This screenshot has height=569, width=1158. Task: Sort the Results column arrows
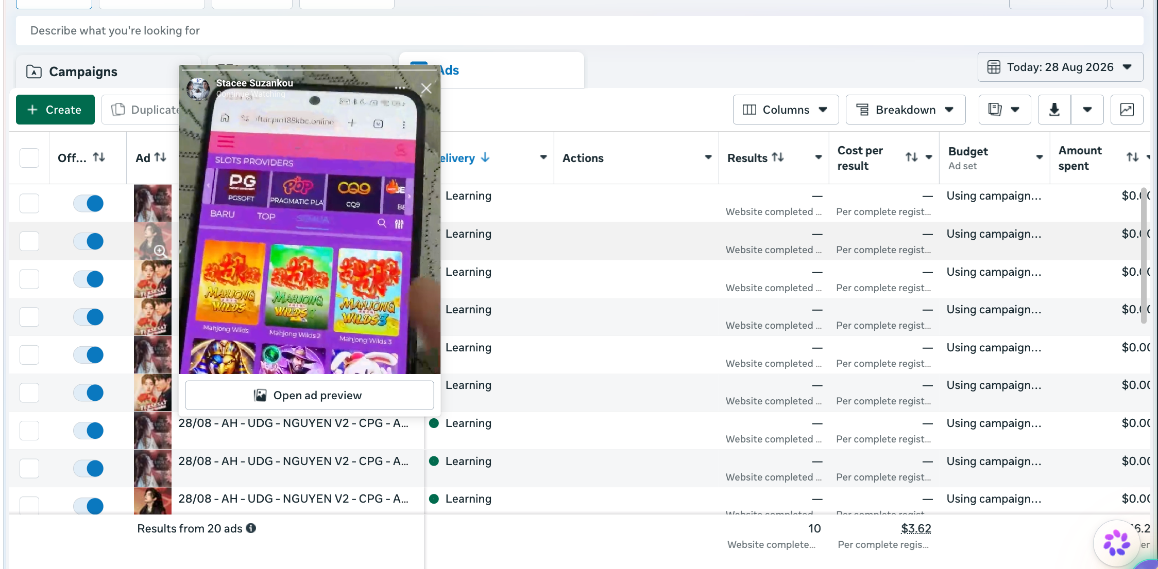tap(778, 157)
